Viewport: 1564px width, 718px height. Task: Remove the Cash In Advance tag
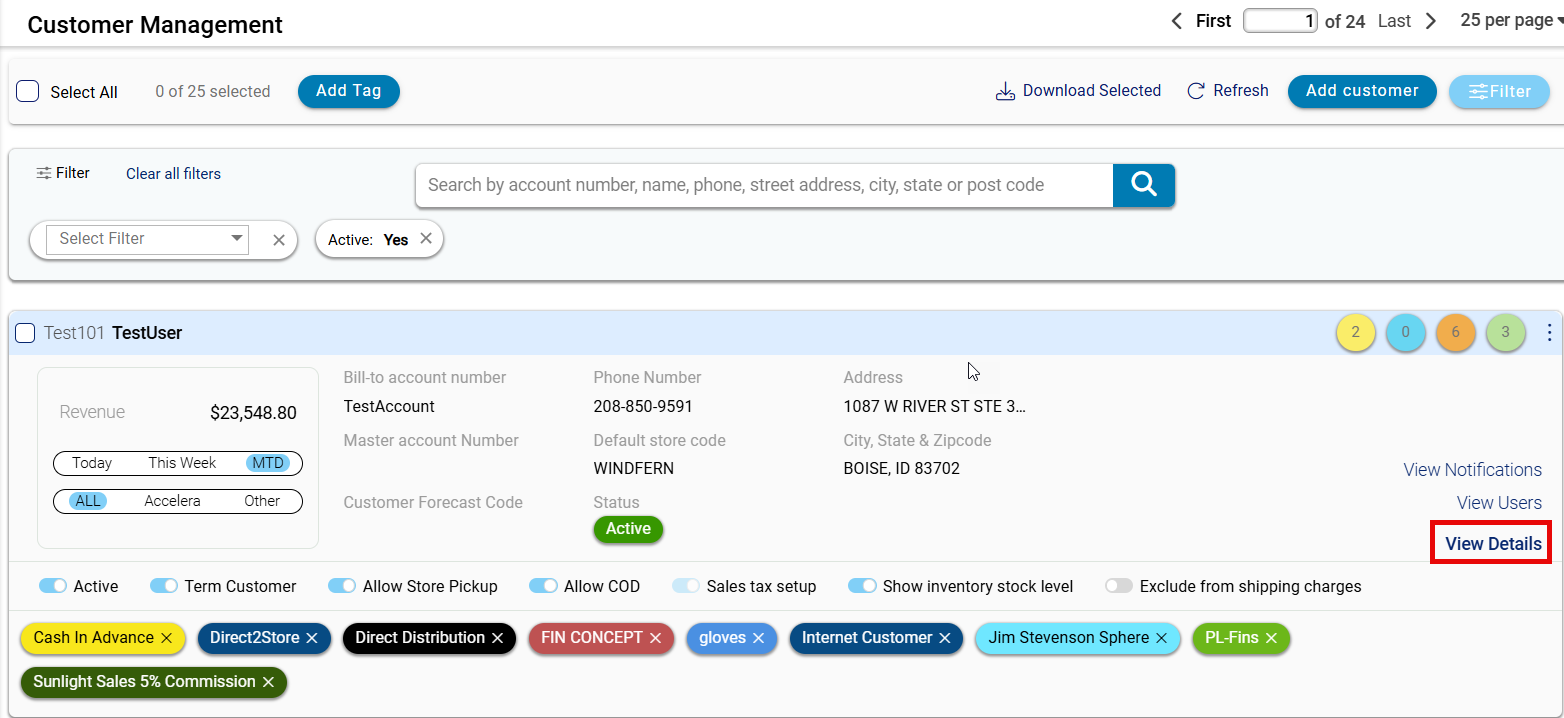(167, 638)
